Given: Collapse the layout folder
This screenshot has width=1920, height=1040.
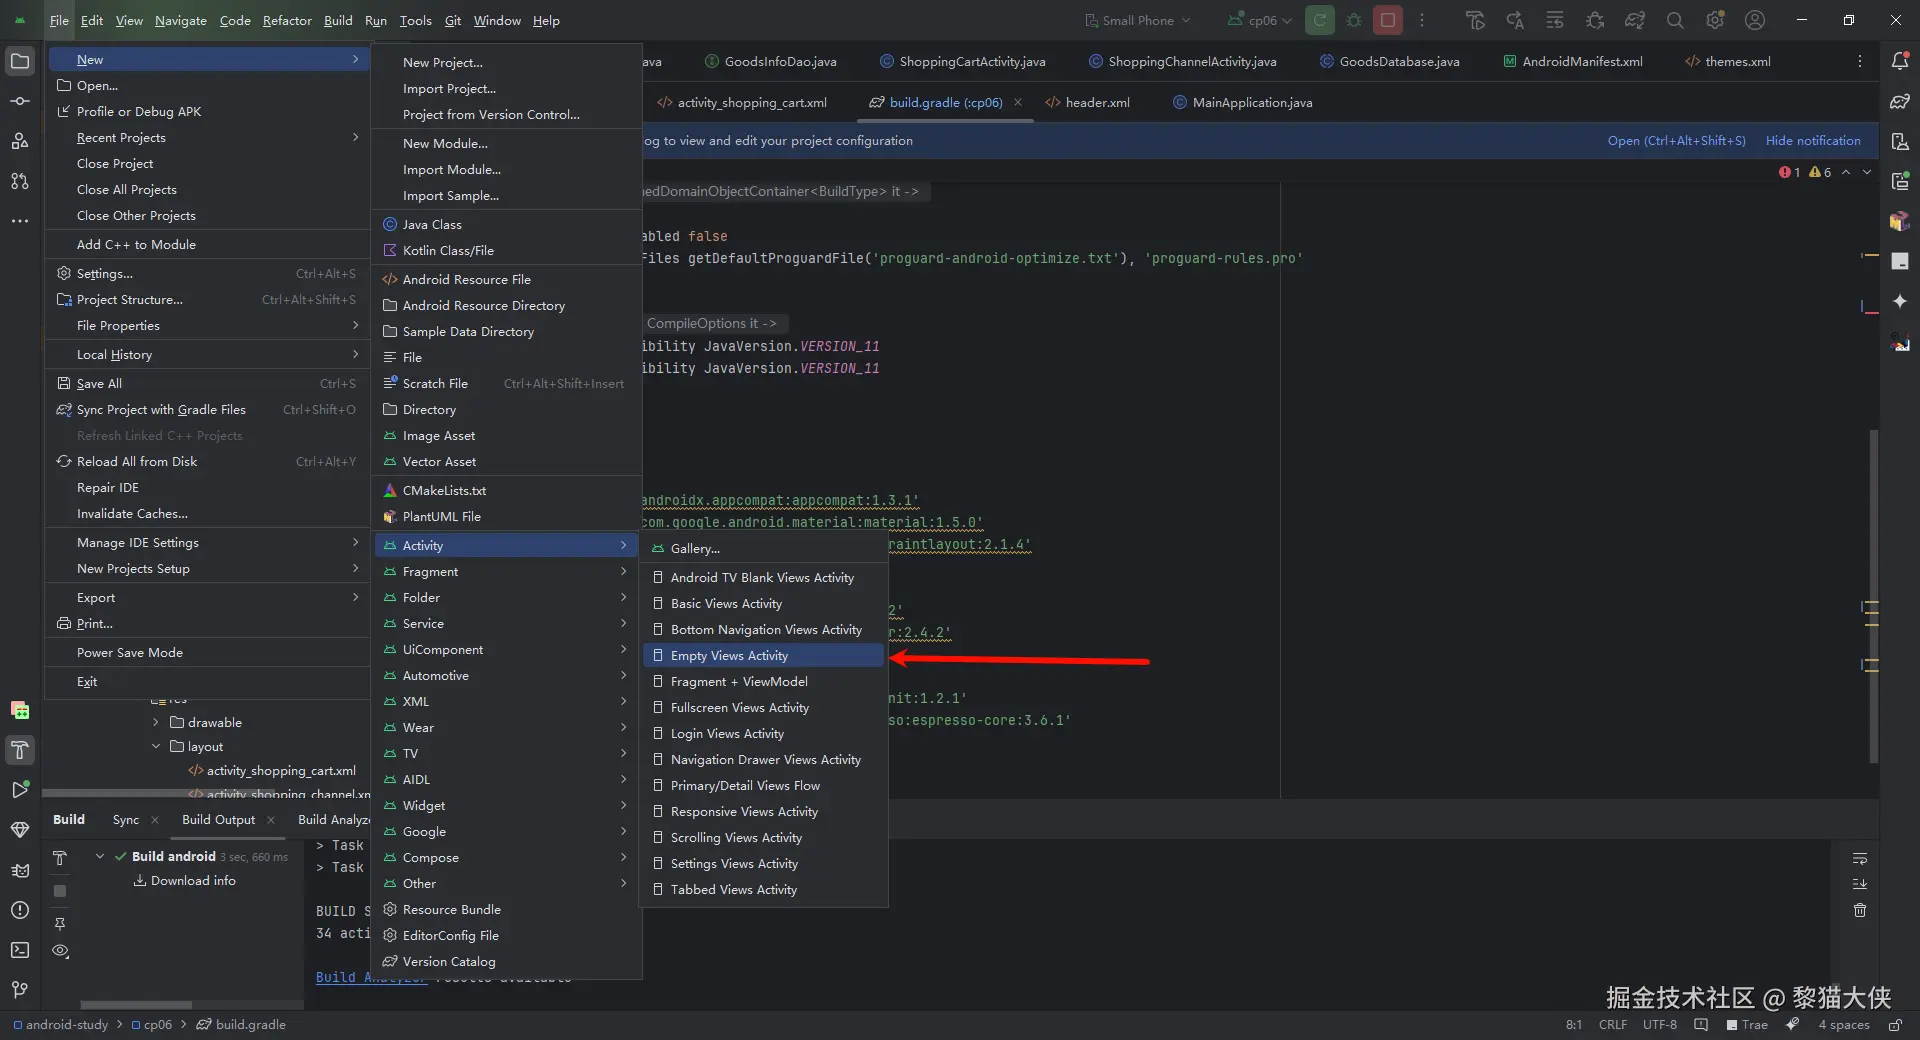Looking at the screenshot, I should (156, 746).
